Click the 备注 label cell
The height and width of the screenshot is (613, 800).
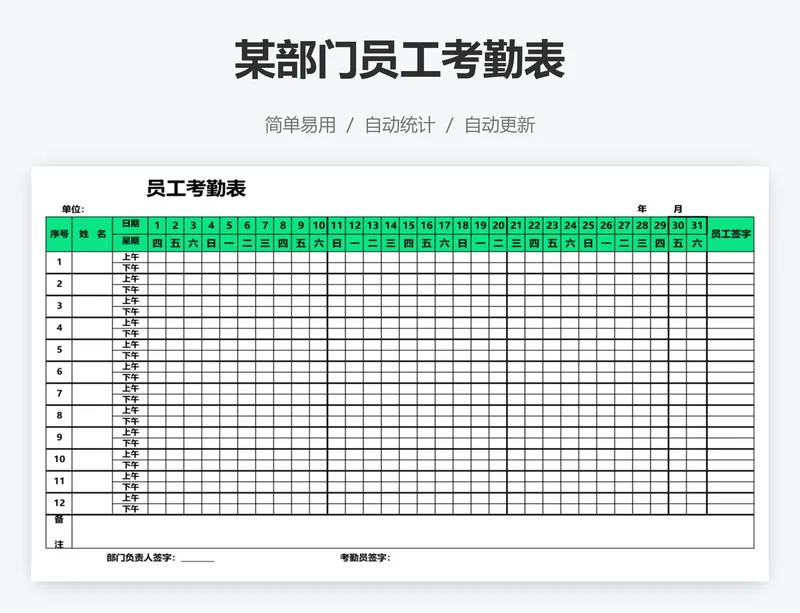coord(59,532)
